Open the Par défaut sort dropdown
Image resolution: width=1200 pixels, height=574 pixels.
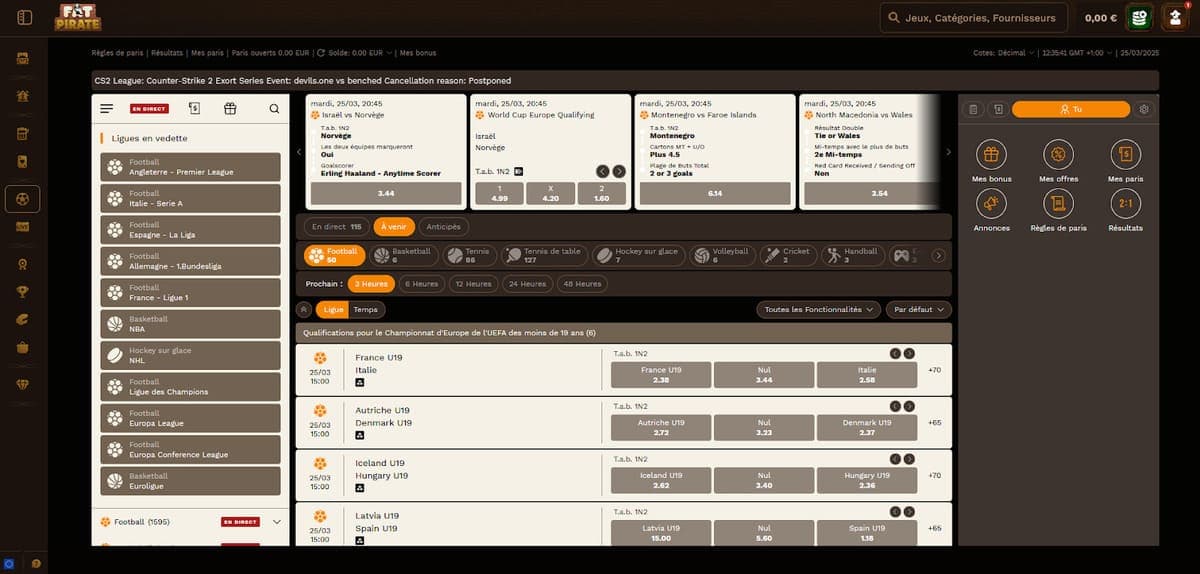(919, 310)
